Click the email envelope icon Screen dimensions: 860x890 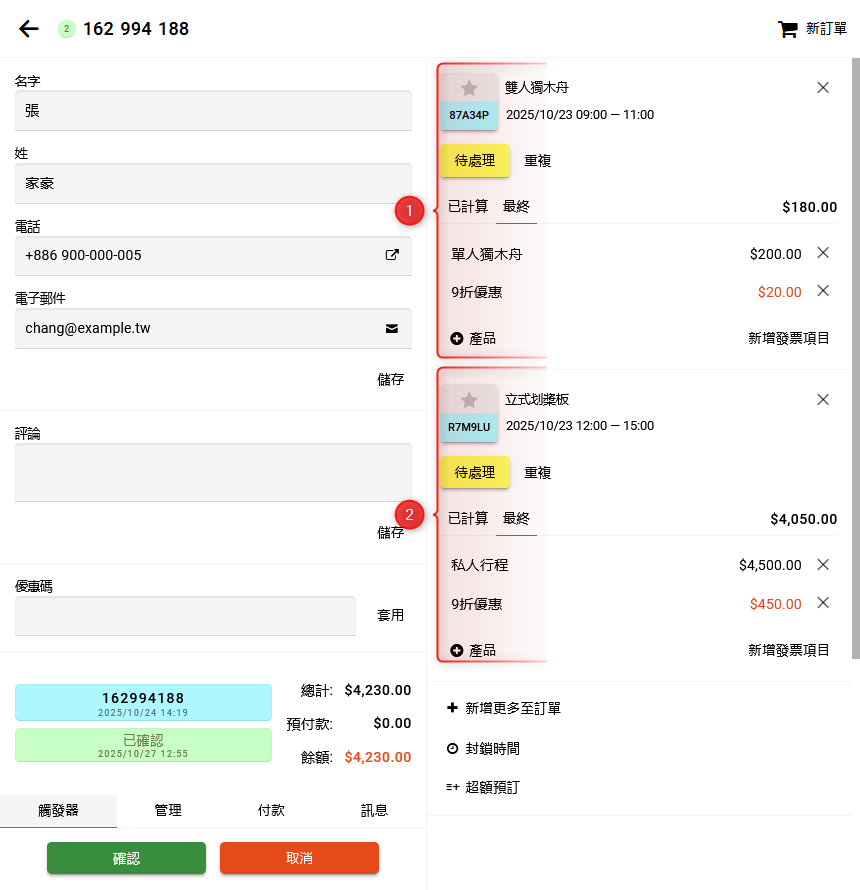pos(392,328)
